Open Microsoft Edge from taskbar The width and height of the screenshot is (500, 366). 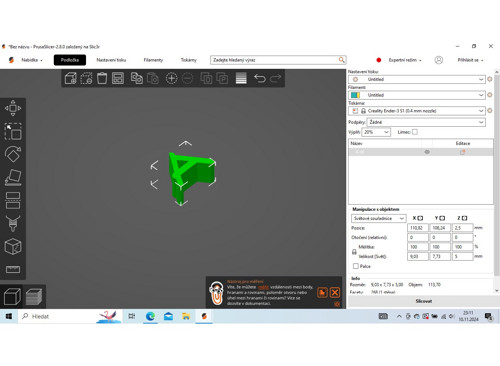tap(150, 316)
